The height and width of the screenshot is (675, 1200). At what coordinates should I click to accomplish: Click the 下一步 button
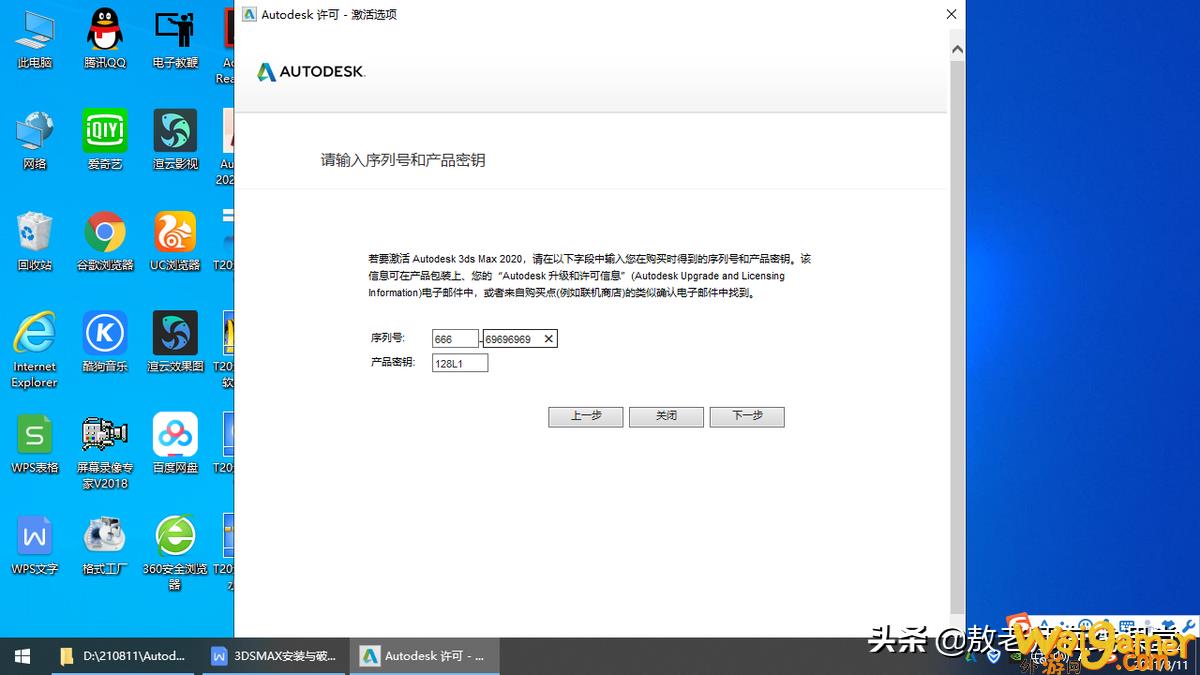(x=747, y=416)
